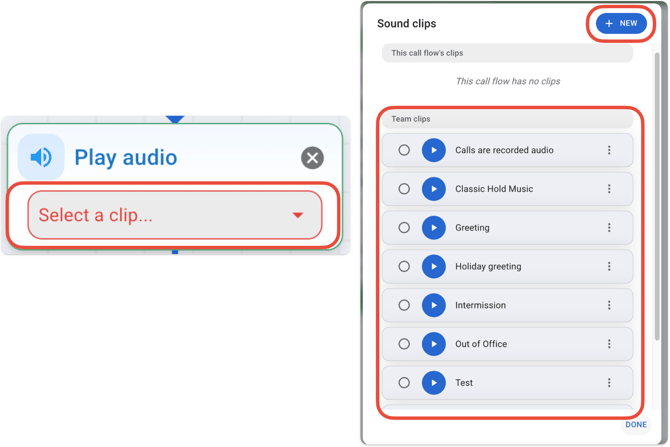Select the Out of Office radio button

pos(404,344)
